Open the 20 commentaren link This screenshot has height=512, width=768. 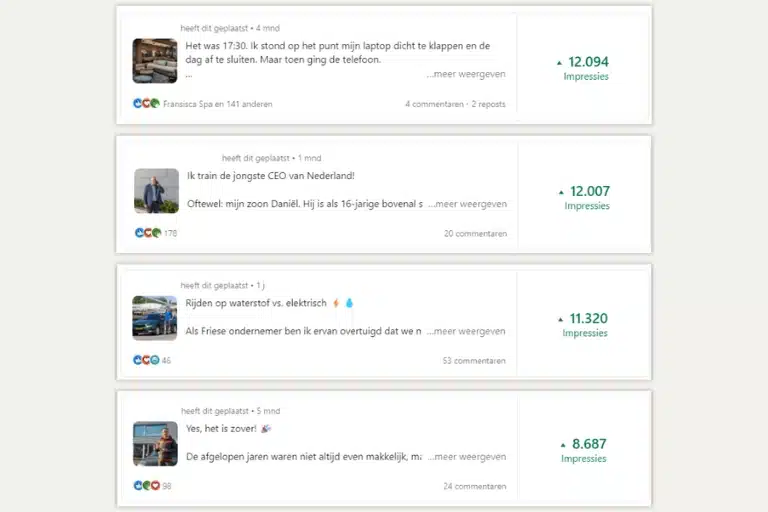[x=475, y=234]
